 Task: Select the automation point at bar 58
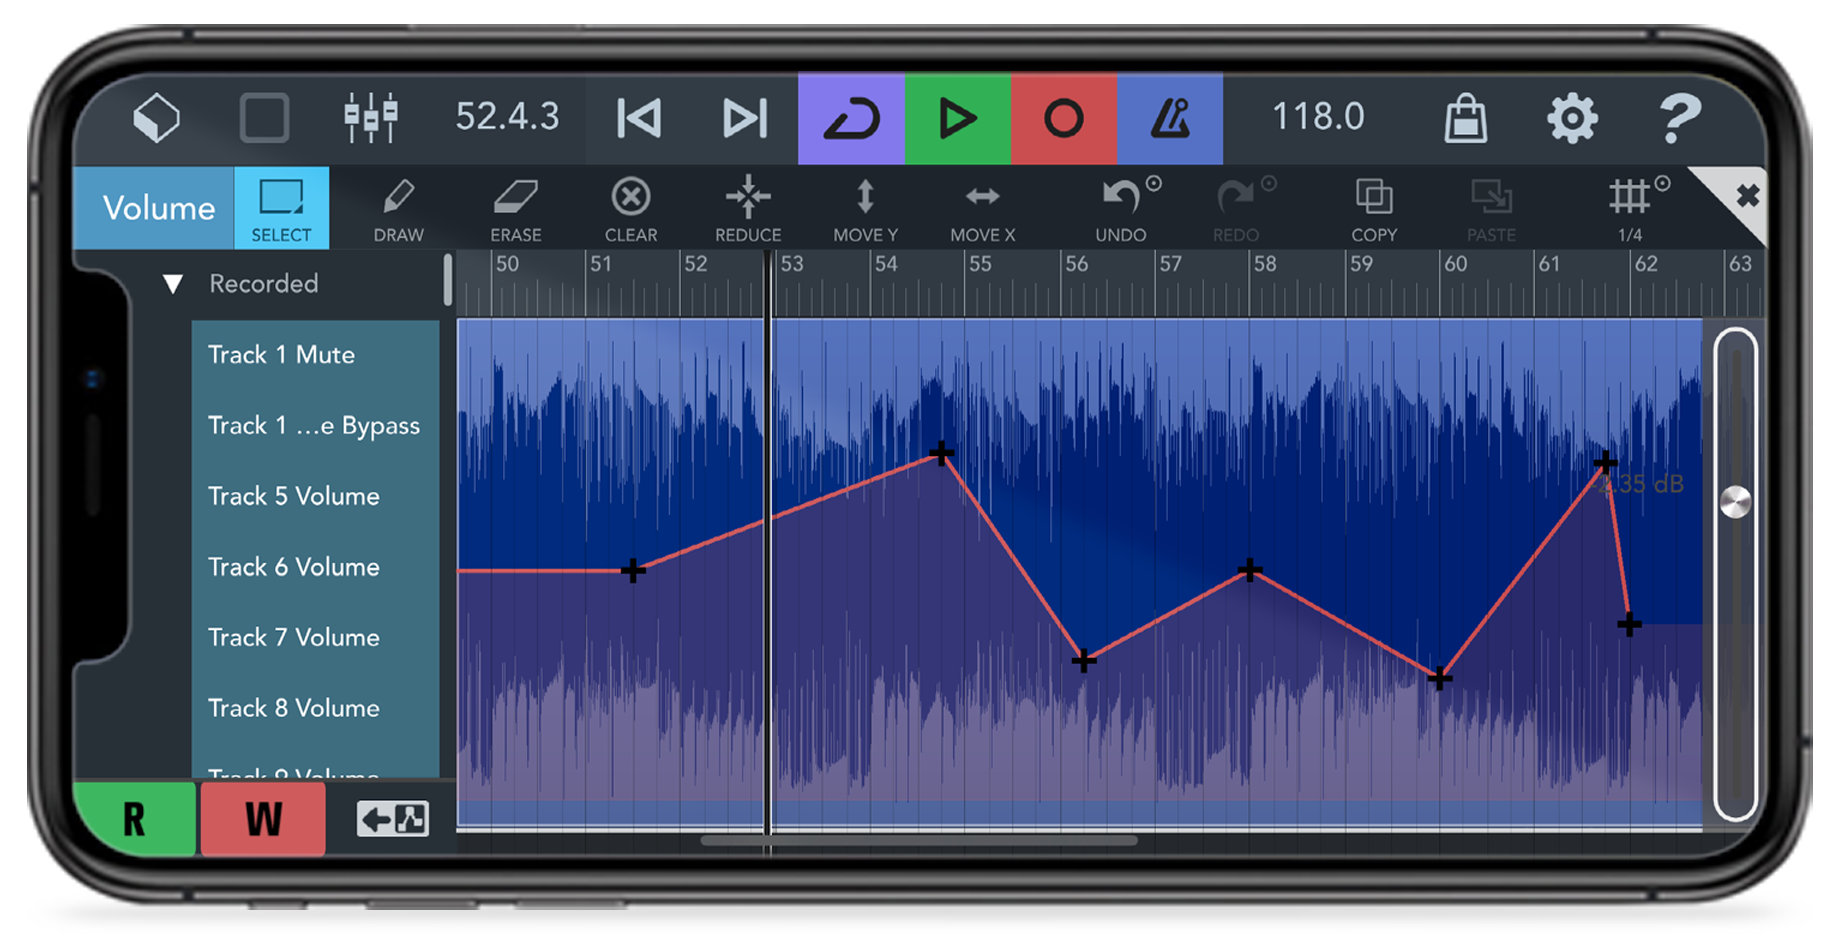point(1249,570)
